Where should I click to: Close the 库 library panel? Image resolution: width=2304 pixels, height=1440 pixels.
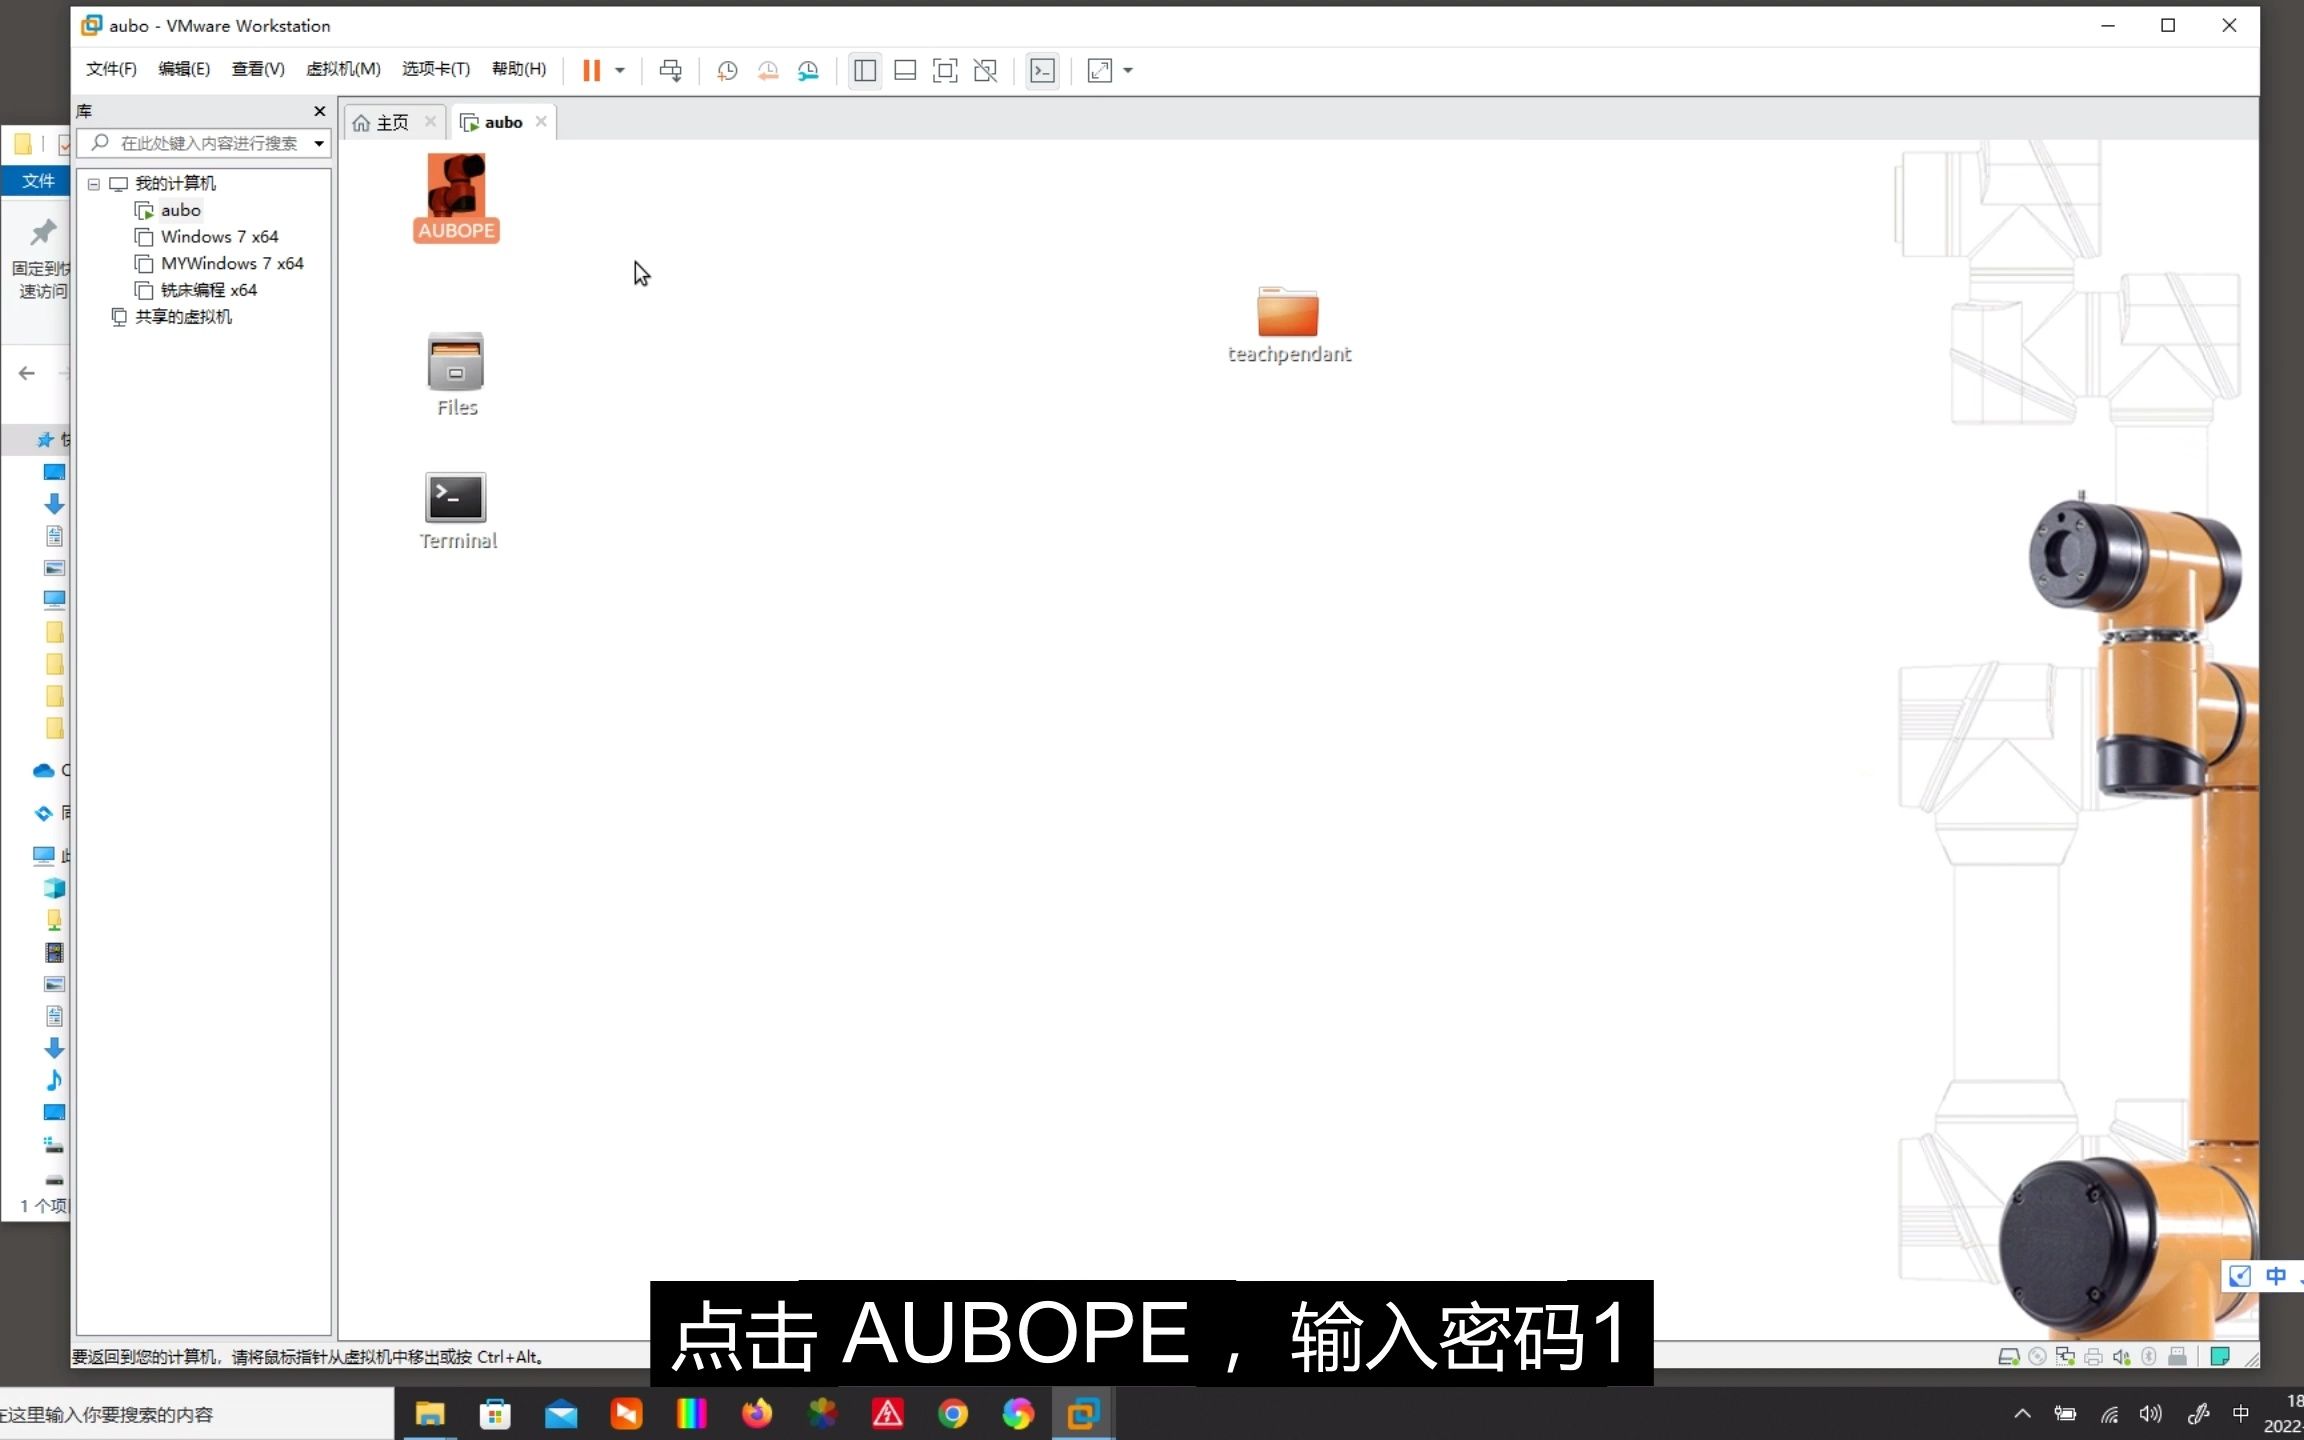point(320,111)
